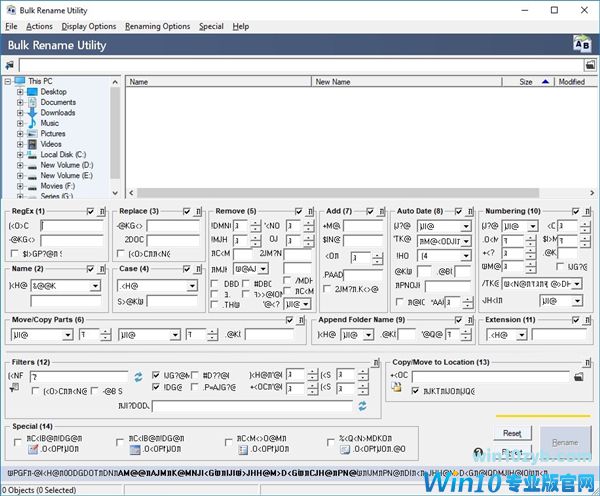Click the icon left of the path field

[x=9, y=65]
